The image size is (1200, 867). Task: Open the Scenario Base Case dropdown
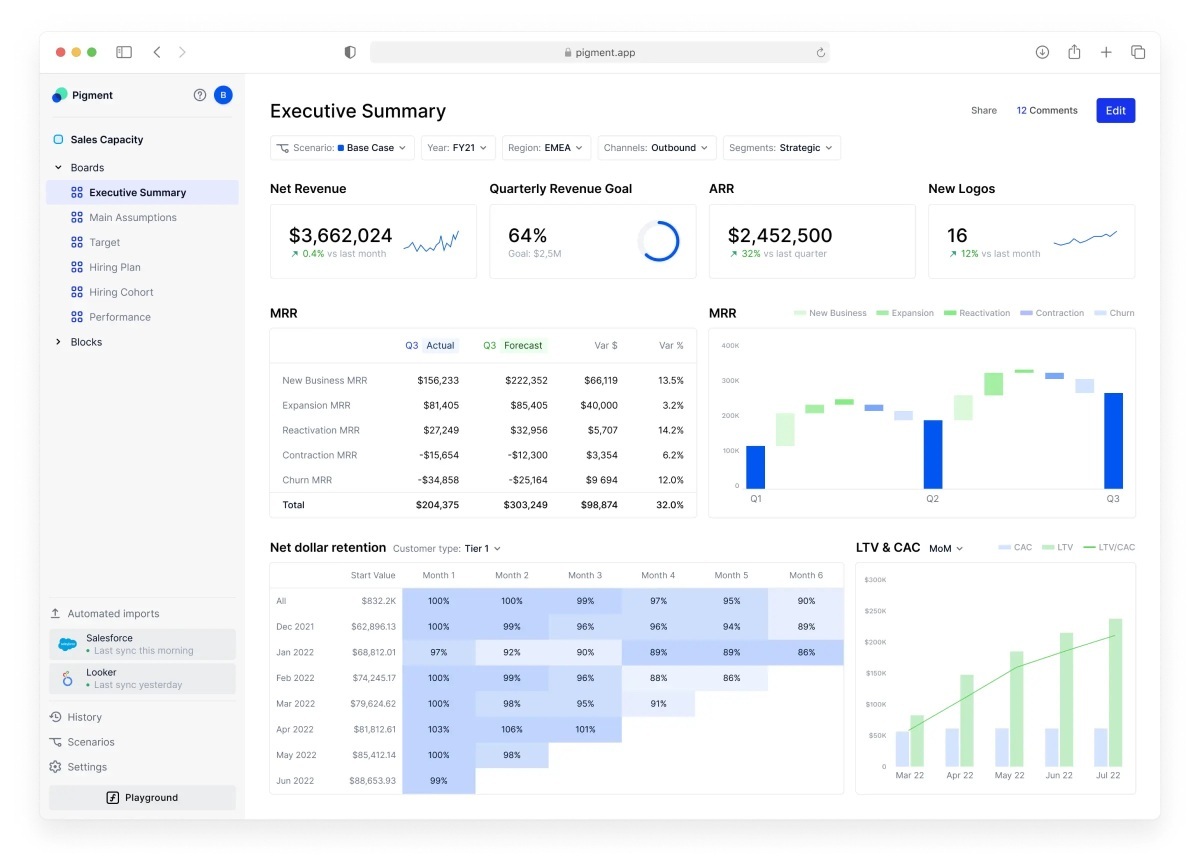342,148
